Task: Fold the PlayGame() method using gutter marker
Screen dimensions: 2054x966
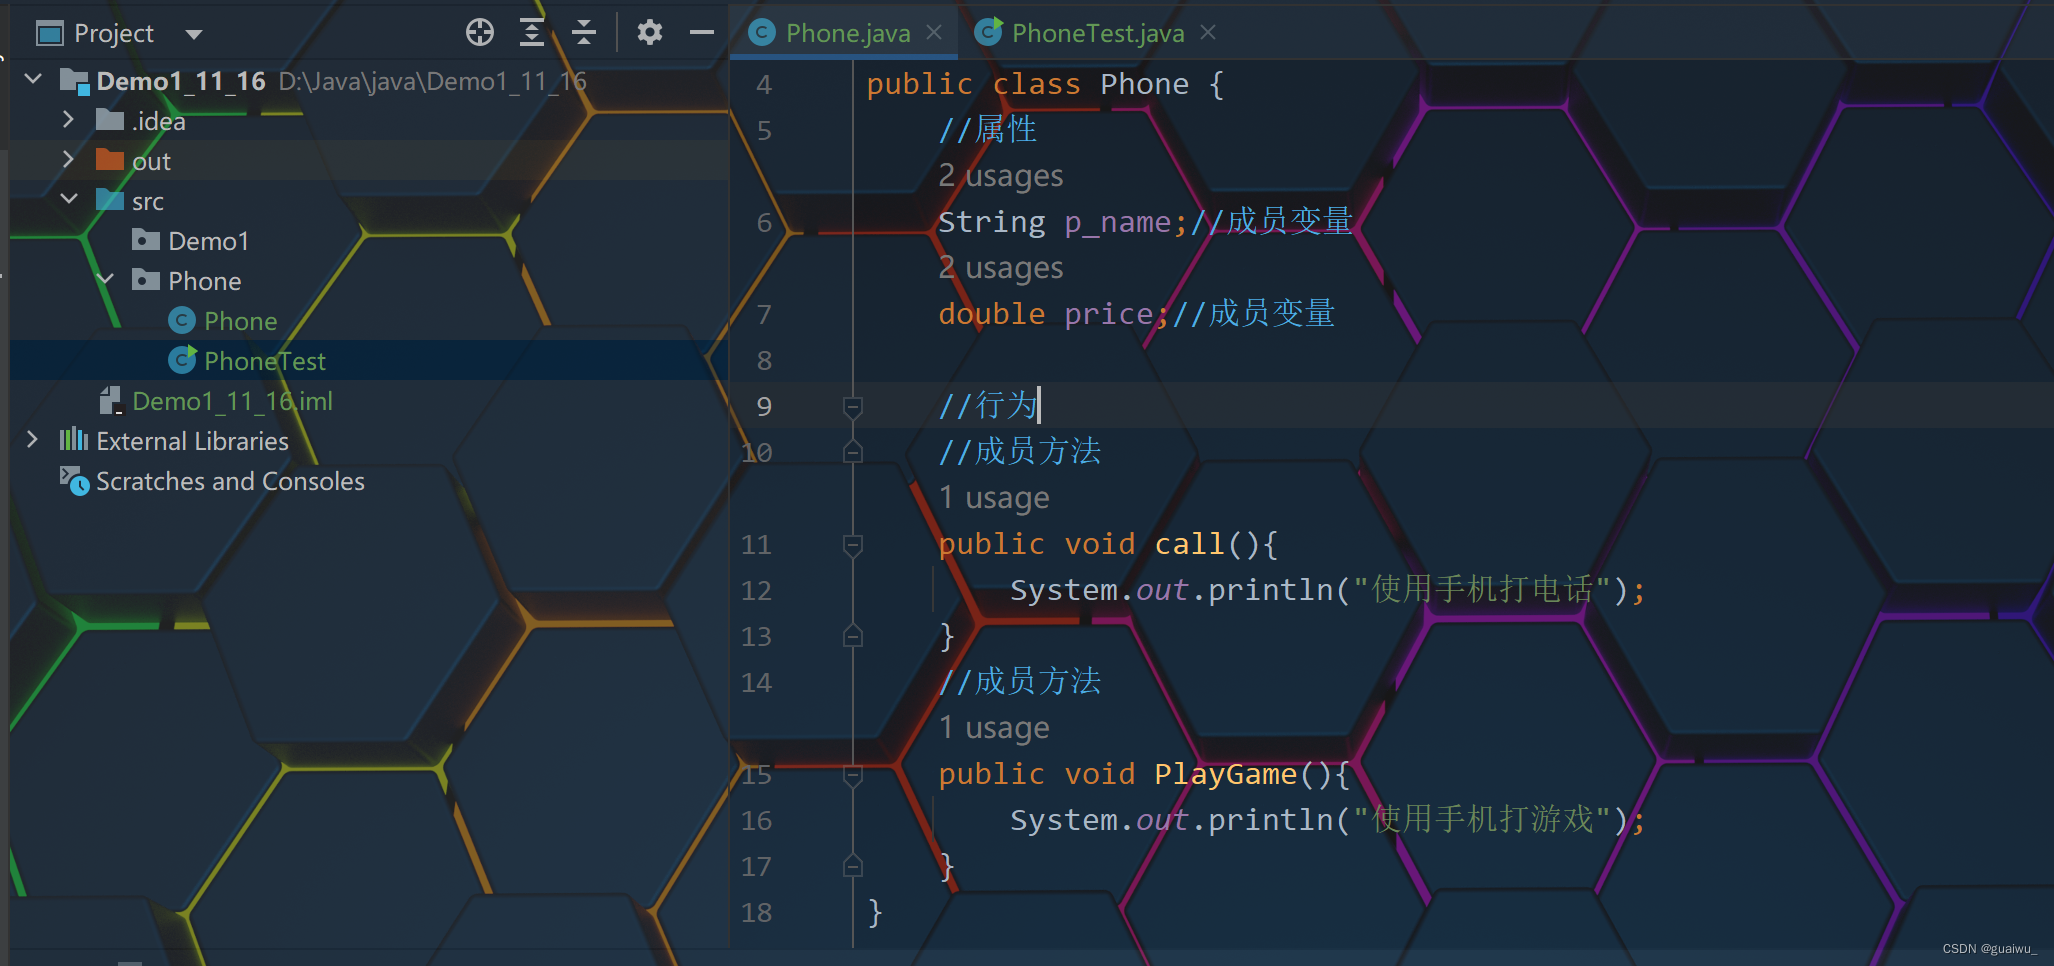Action: coord(853,775)
